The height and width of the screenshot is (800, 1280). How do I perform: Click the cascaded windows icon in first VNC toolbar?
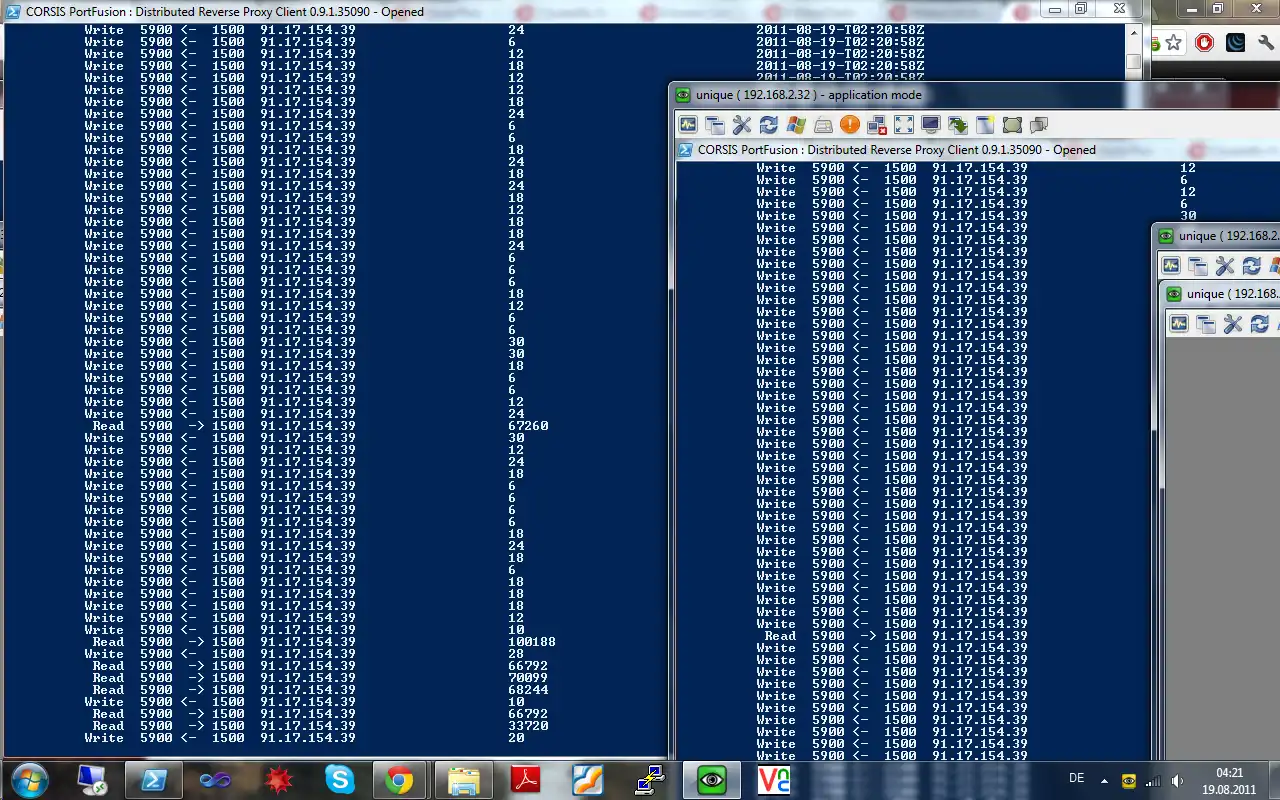(714, 125)
